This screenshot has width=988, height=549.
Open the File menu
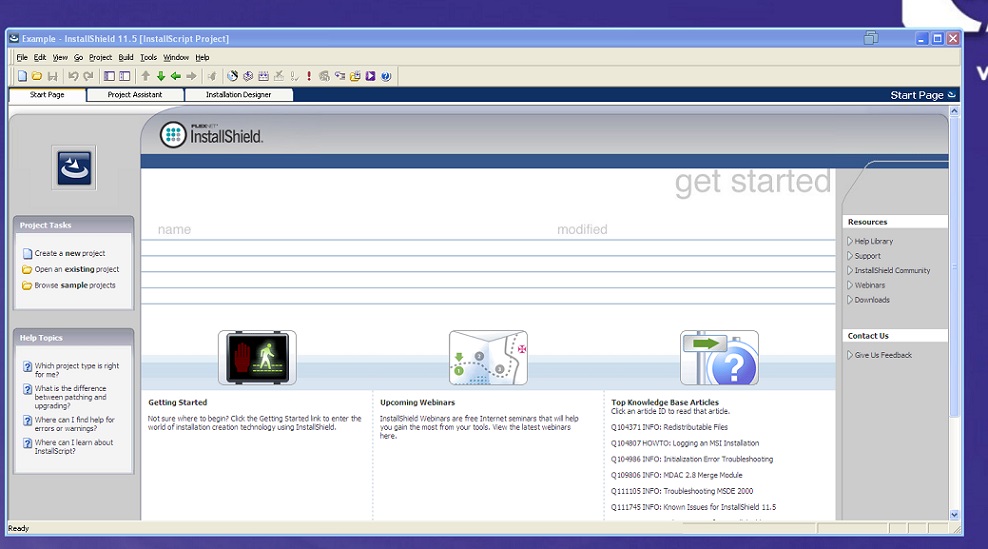coord(22,57)
